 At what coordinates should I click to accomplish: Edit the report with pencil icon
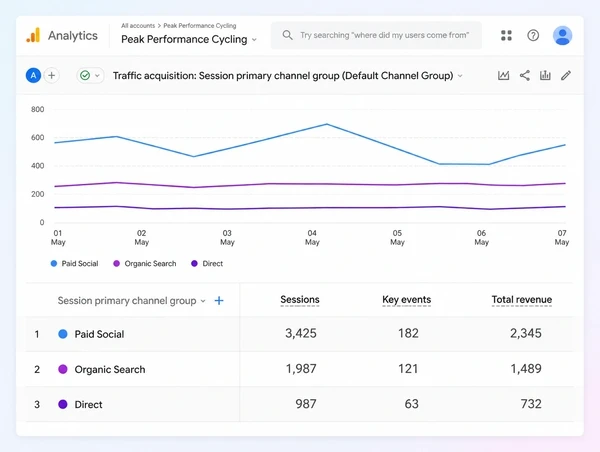(x=566, y=75)
